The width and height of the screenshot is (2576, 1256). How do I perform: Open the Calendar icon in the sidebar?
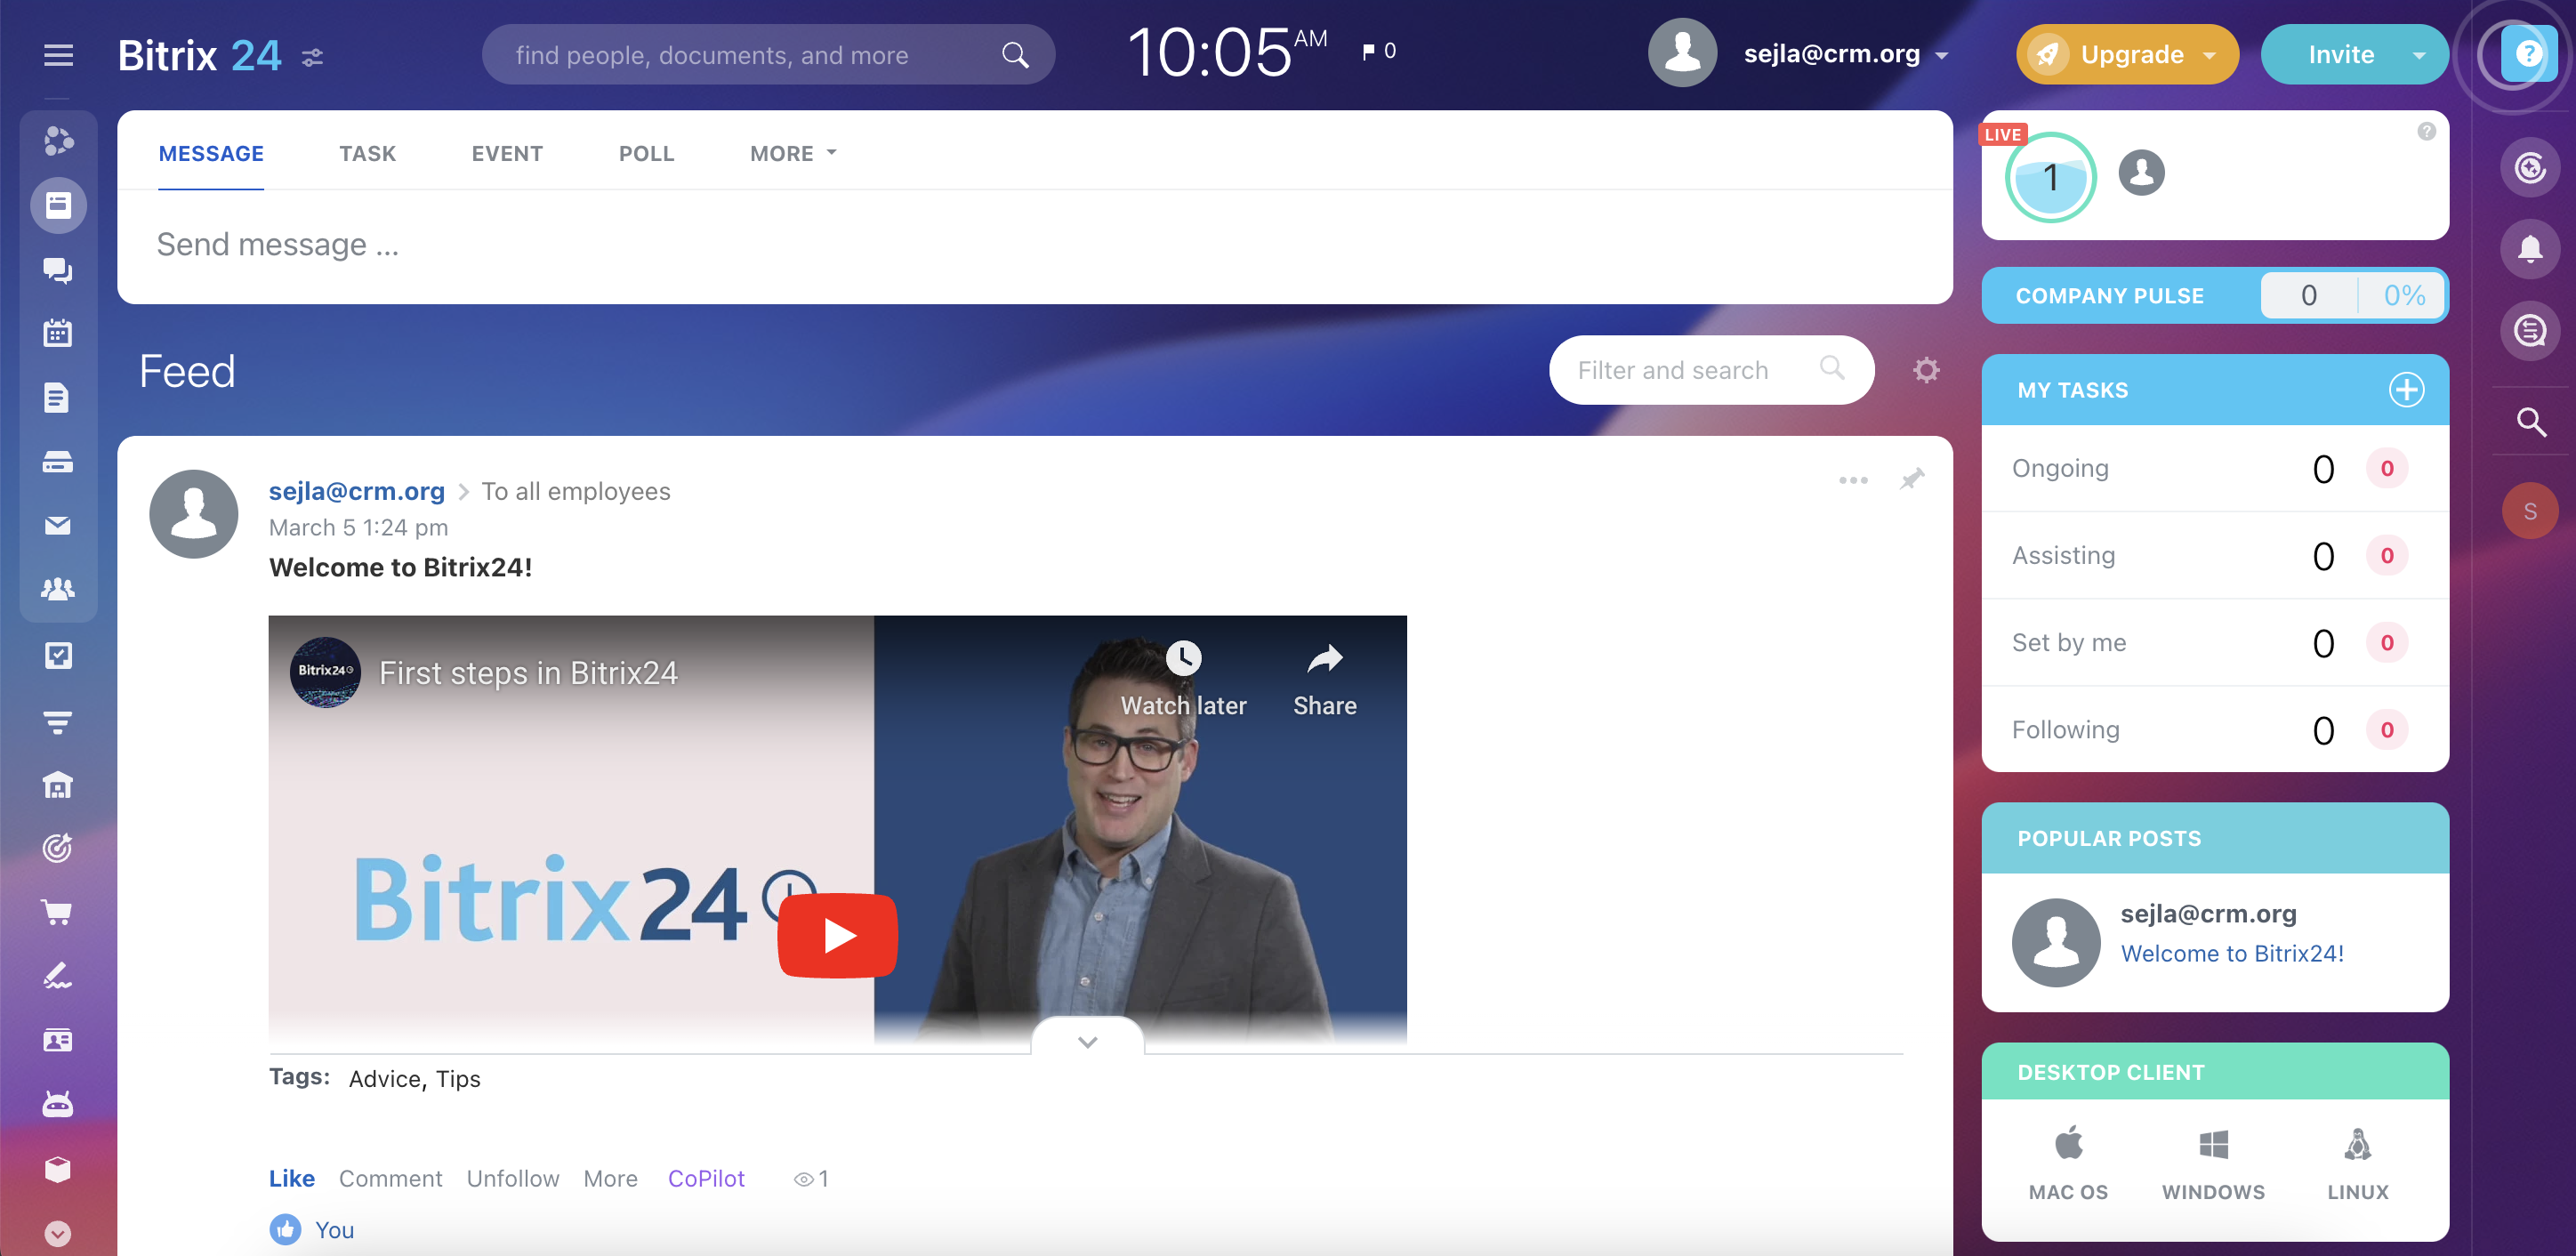(58, 333)
